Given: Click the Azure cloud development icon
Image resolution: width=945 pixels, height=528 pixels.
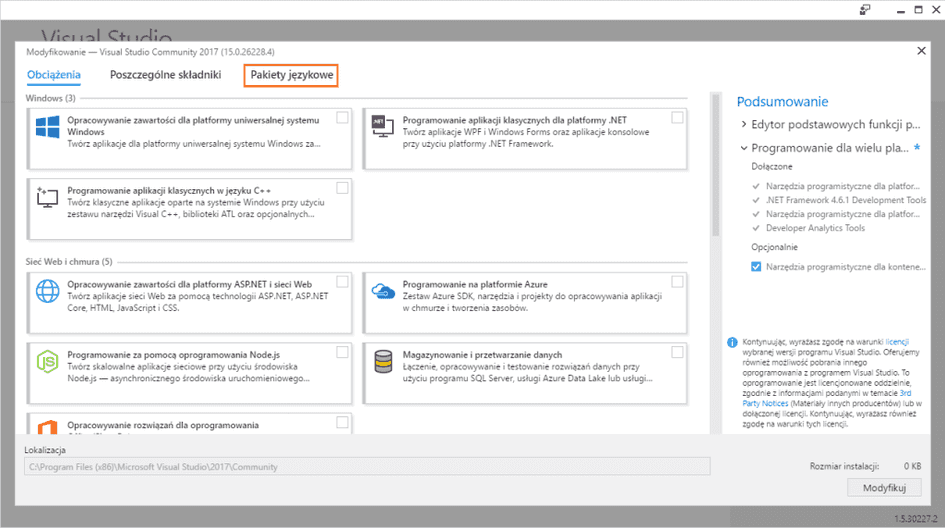Looking at the screenshot, I should click(x=383, y=290).
